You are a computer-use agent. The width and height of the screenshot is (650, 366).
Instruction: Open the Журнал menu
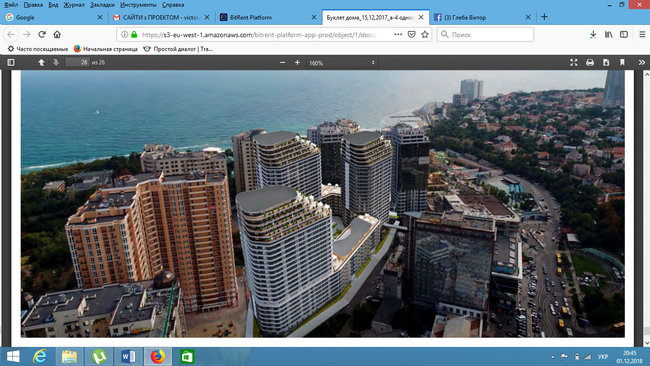74,5
